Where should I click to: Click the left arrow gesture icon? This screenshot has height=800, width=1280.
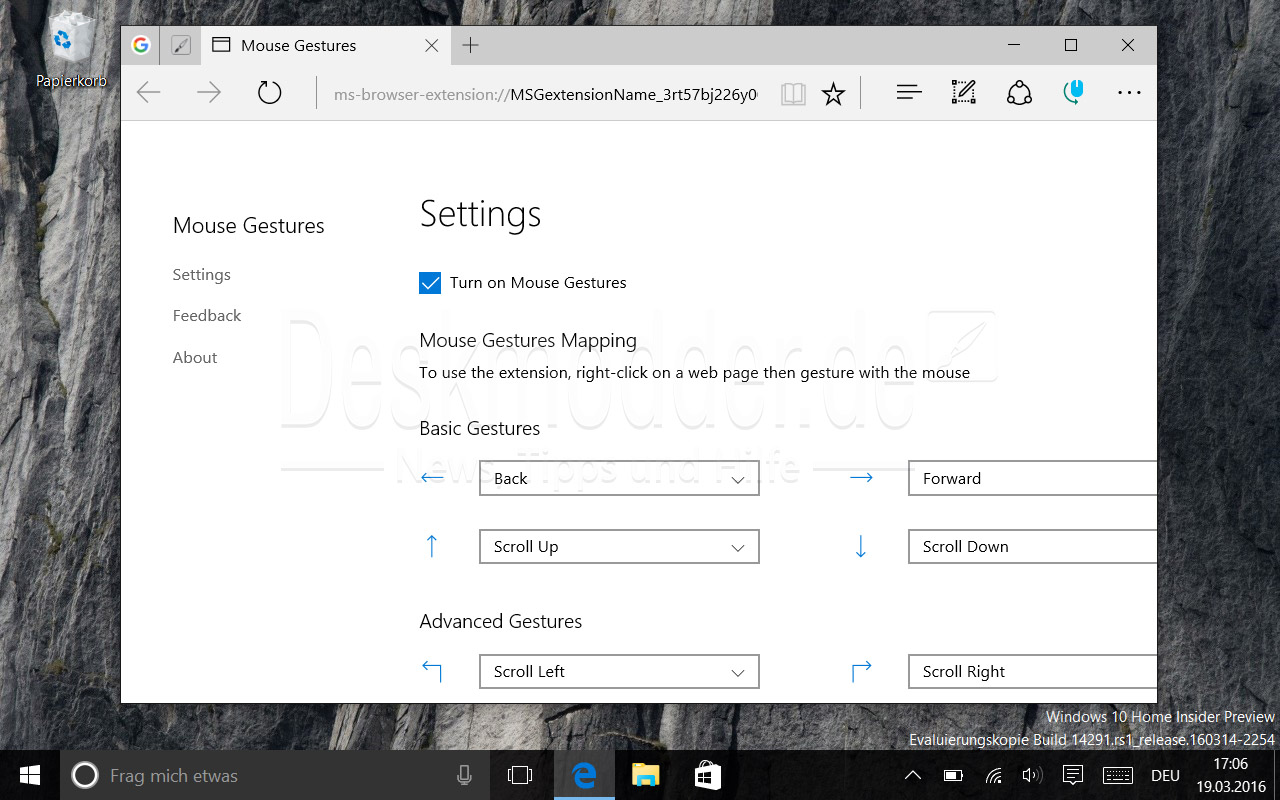click(x=432, y=478)
